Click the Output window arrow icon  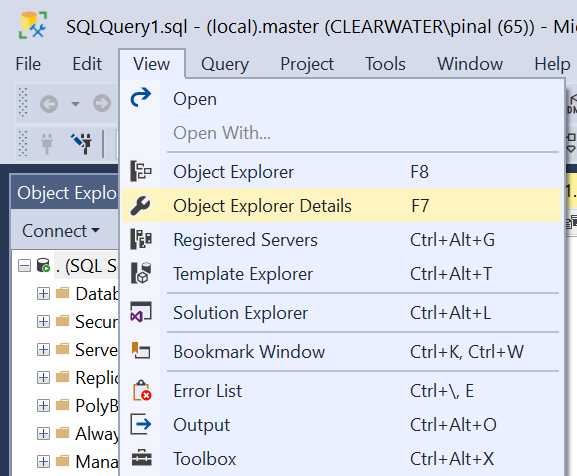(x=141, y=424)
